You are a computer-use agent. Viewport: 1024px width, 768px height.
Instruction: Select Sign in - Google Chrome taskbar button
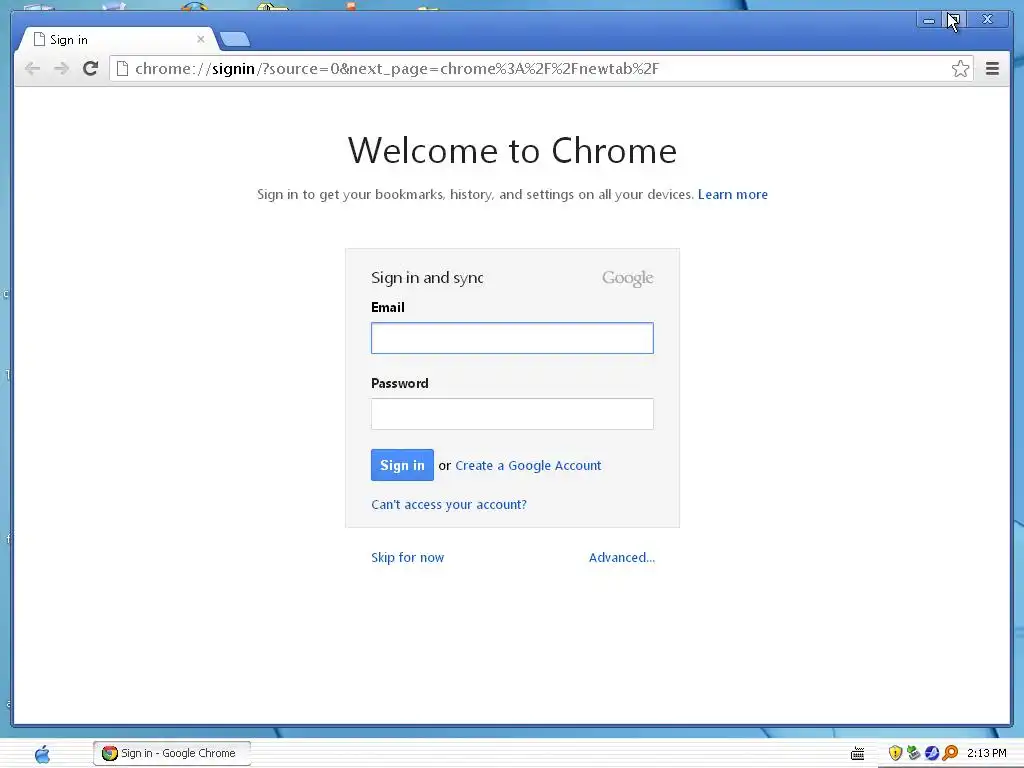click(x=172, y=753)
